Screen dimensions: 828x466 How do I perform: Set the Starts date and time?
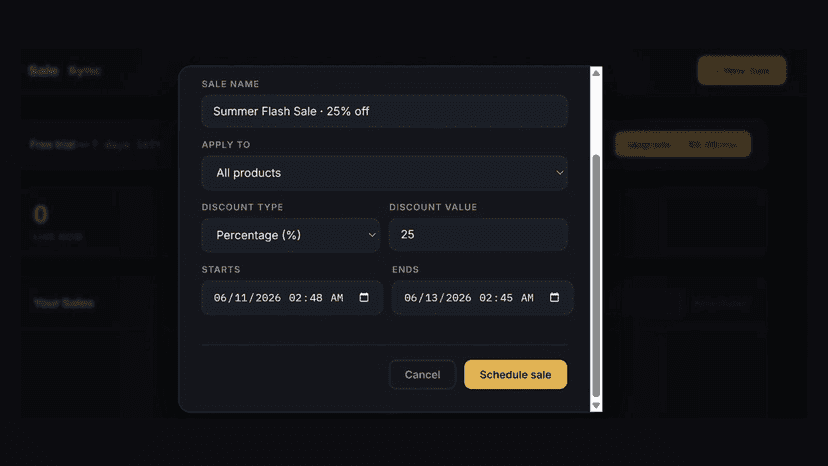292,298
